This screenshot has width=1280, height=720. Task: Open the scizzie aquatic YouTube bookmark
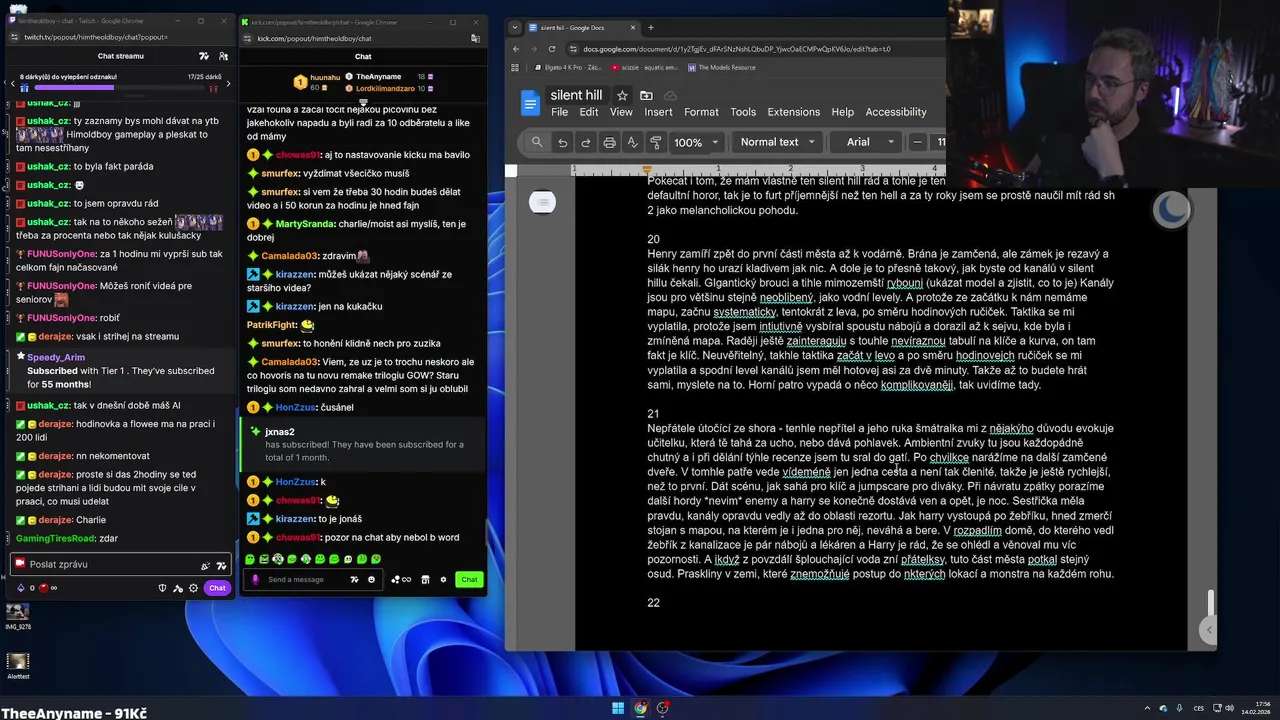point(643,67)
